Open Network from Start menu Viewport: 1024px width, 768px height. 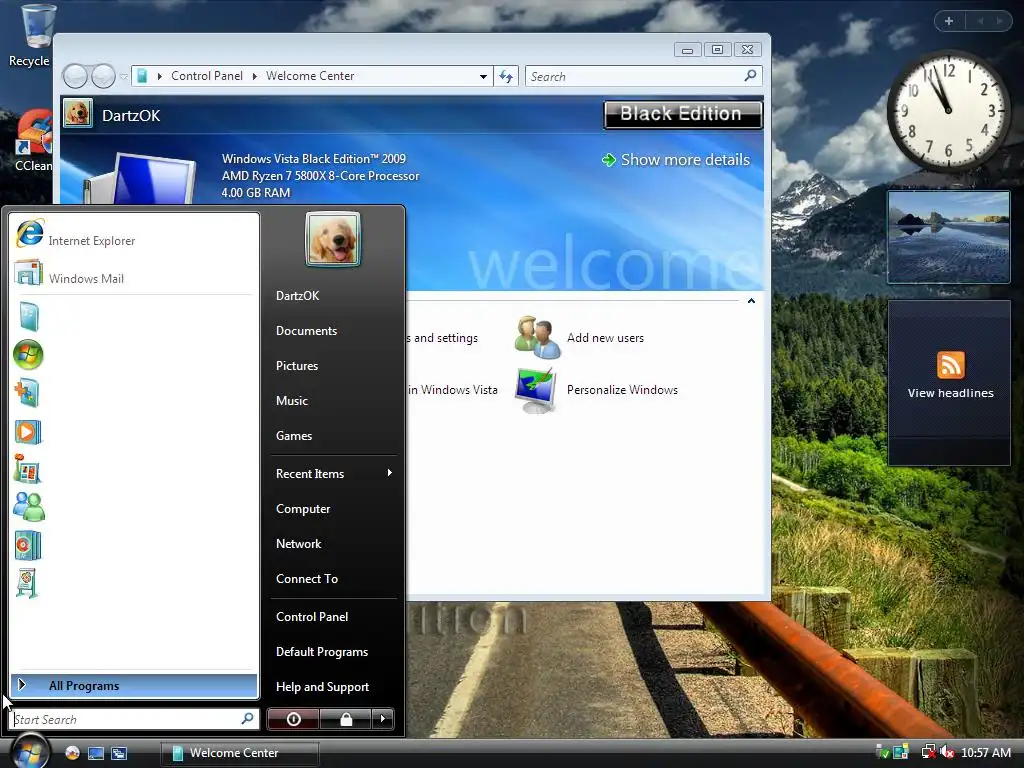click(298, 543)
